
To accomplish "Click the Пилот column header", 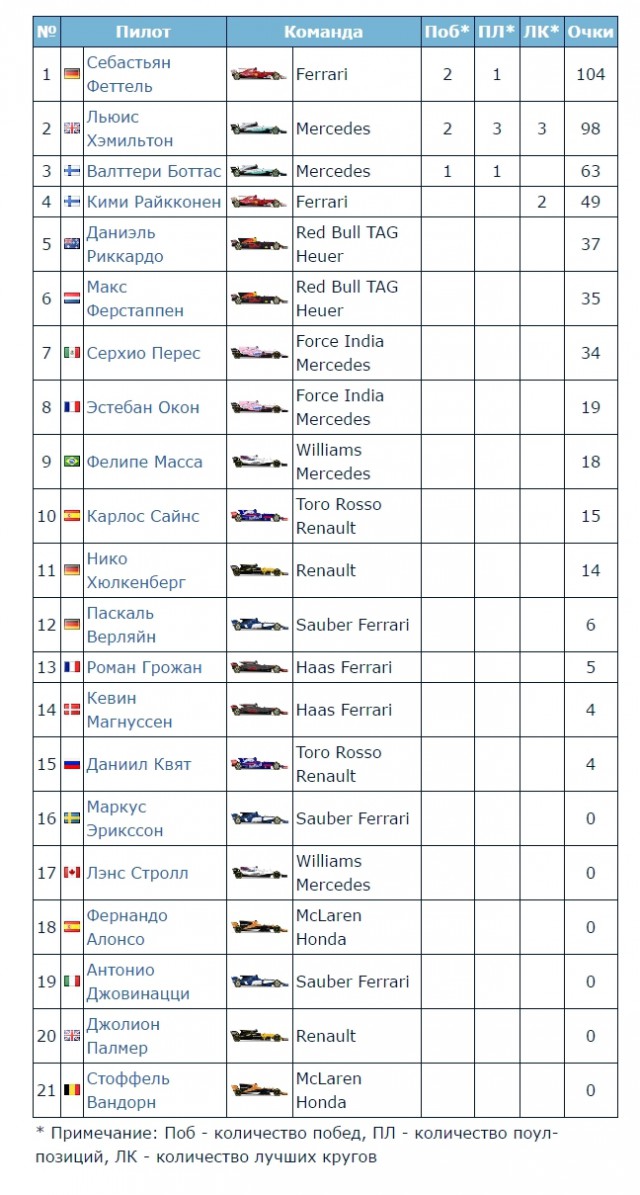I will pos(143,32).
